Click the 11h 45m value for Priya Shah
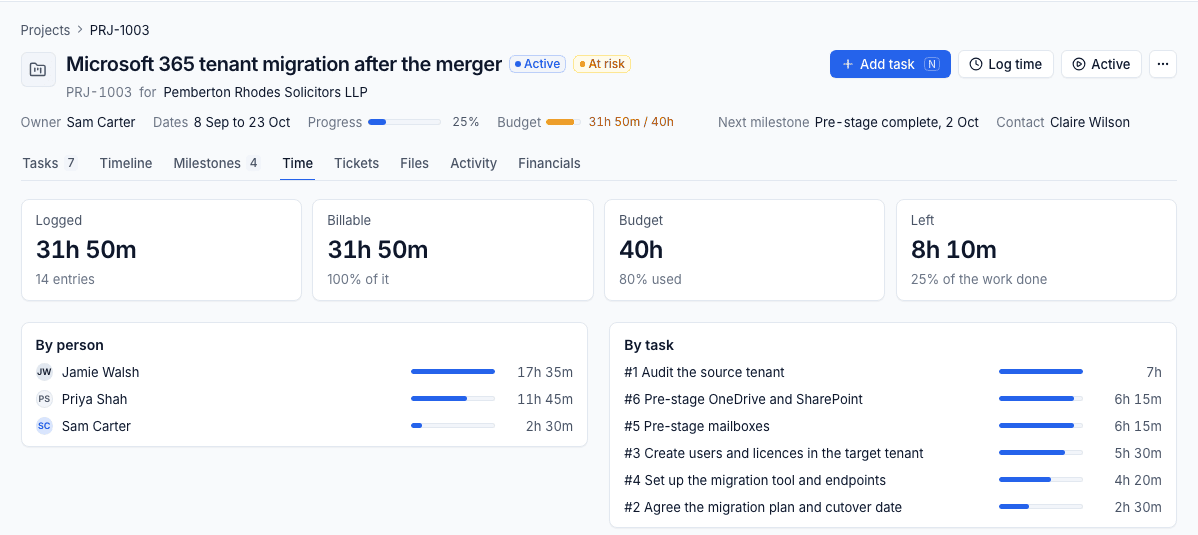The width and height of the screenshot is (1198, 535). [545, 399]
